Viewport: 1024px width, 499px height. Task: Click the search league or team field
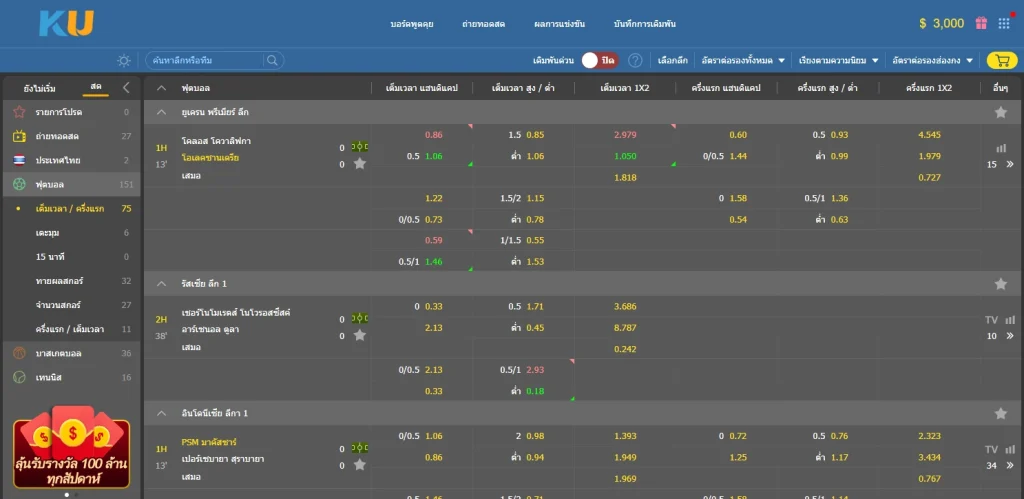(206, 61)
